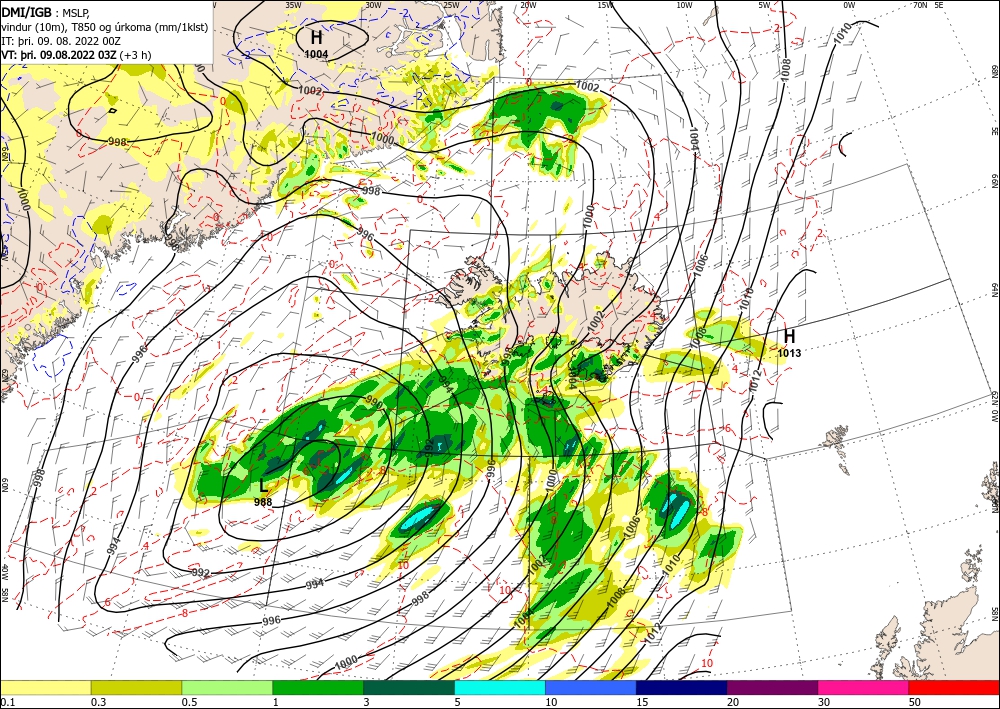Click the '10W' longitude label at the top
Image resolution: width=1000 pixels, height=709 pixels.
[x=684, y=5]
